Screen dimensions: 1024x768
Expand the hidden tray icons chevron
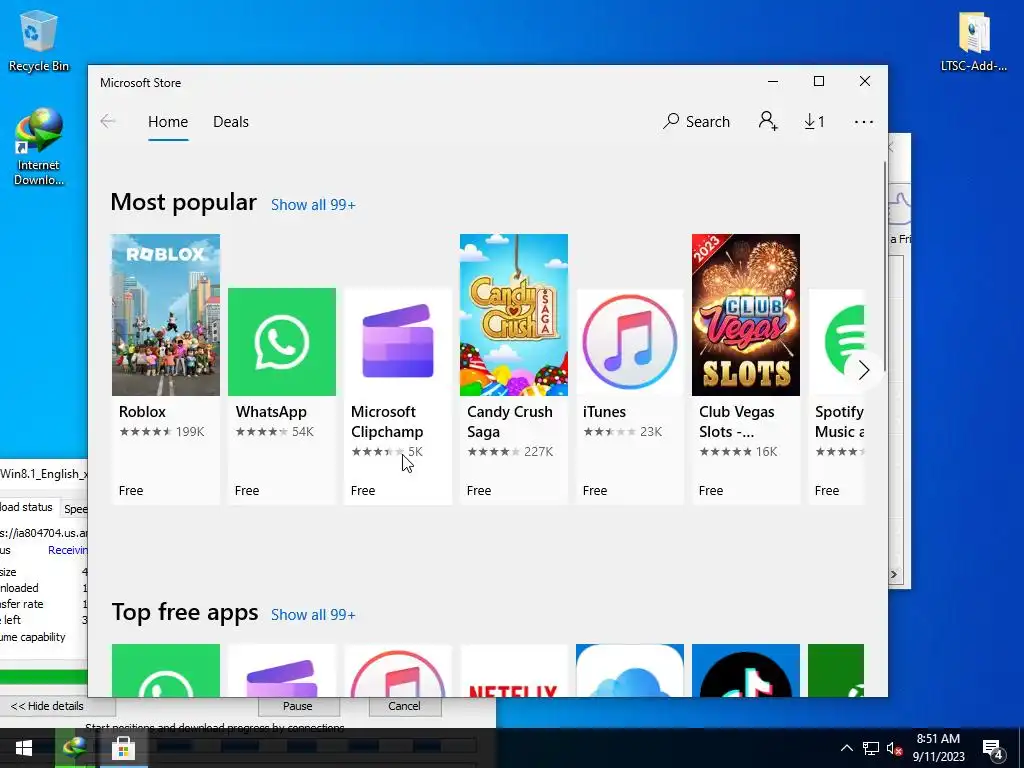846,748
